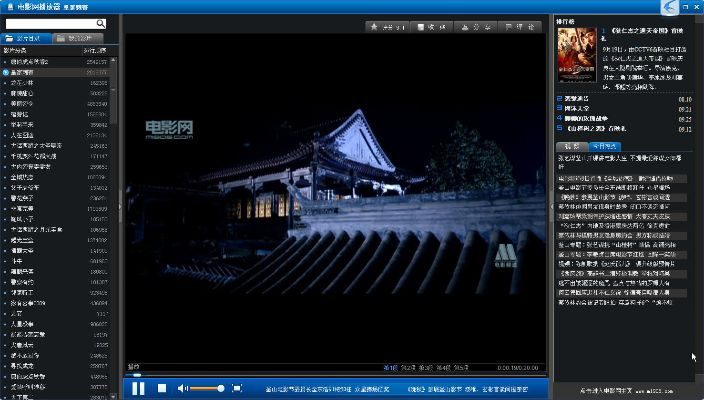Viewport: 704px width, 400px height.
Task: Click the fullscreen icon beside volume slider
Action: tap(237, 388)
